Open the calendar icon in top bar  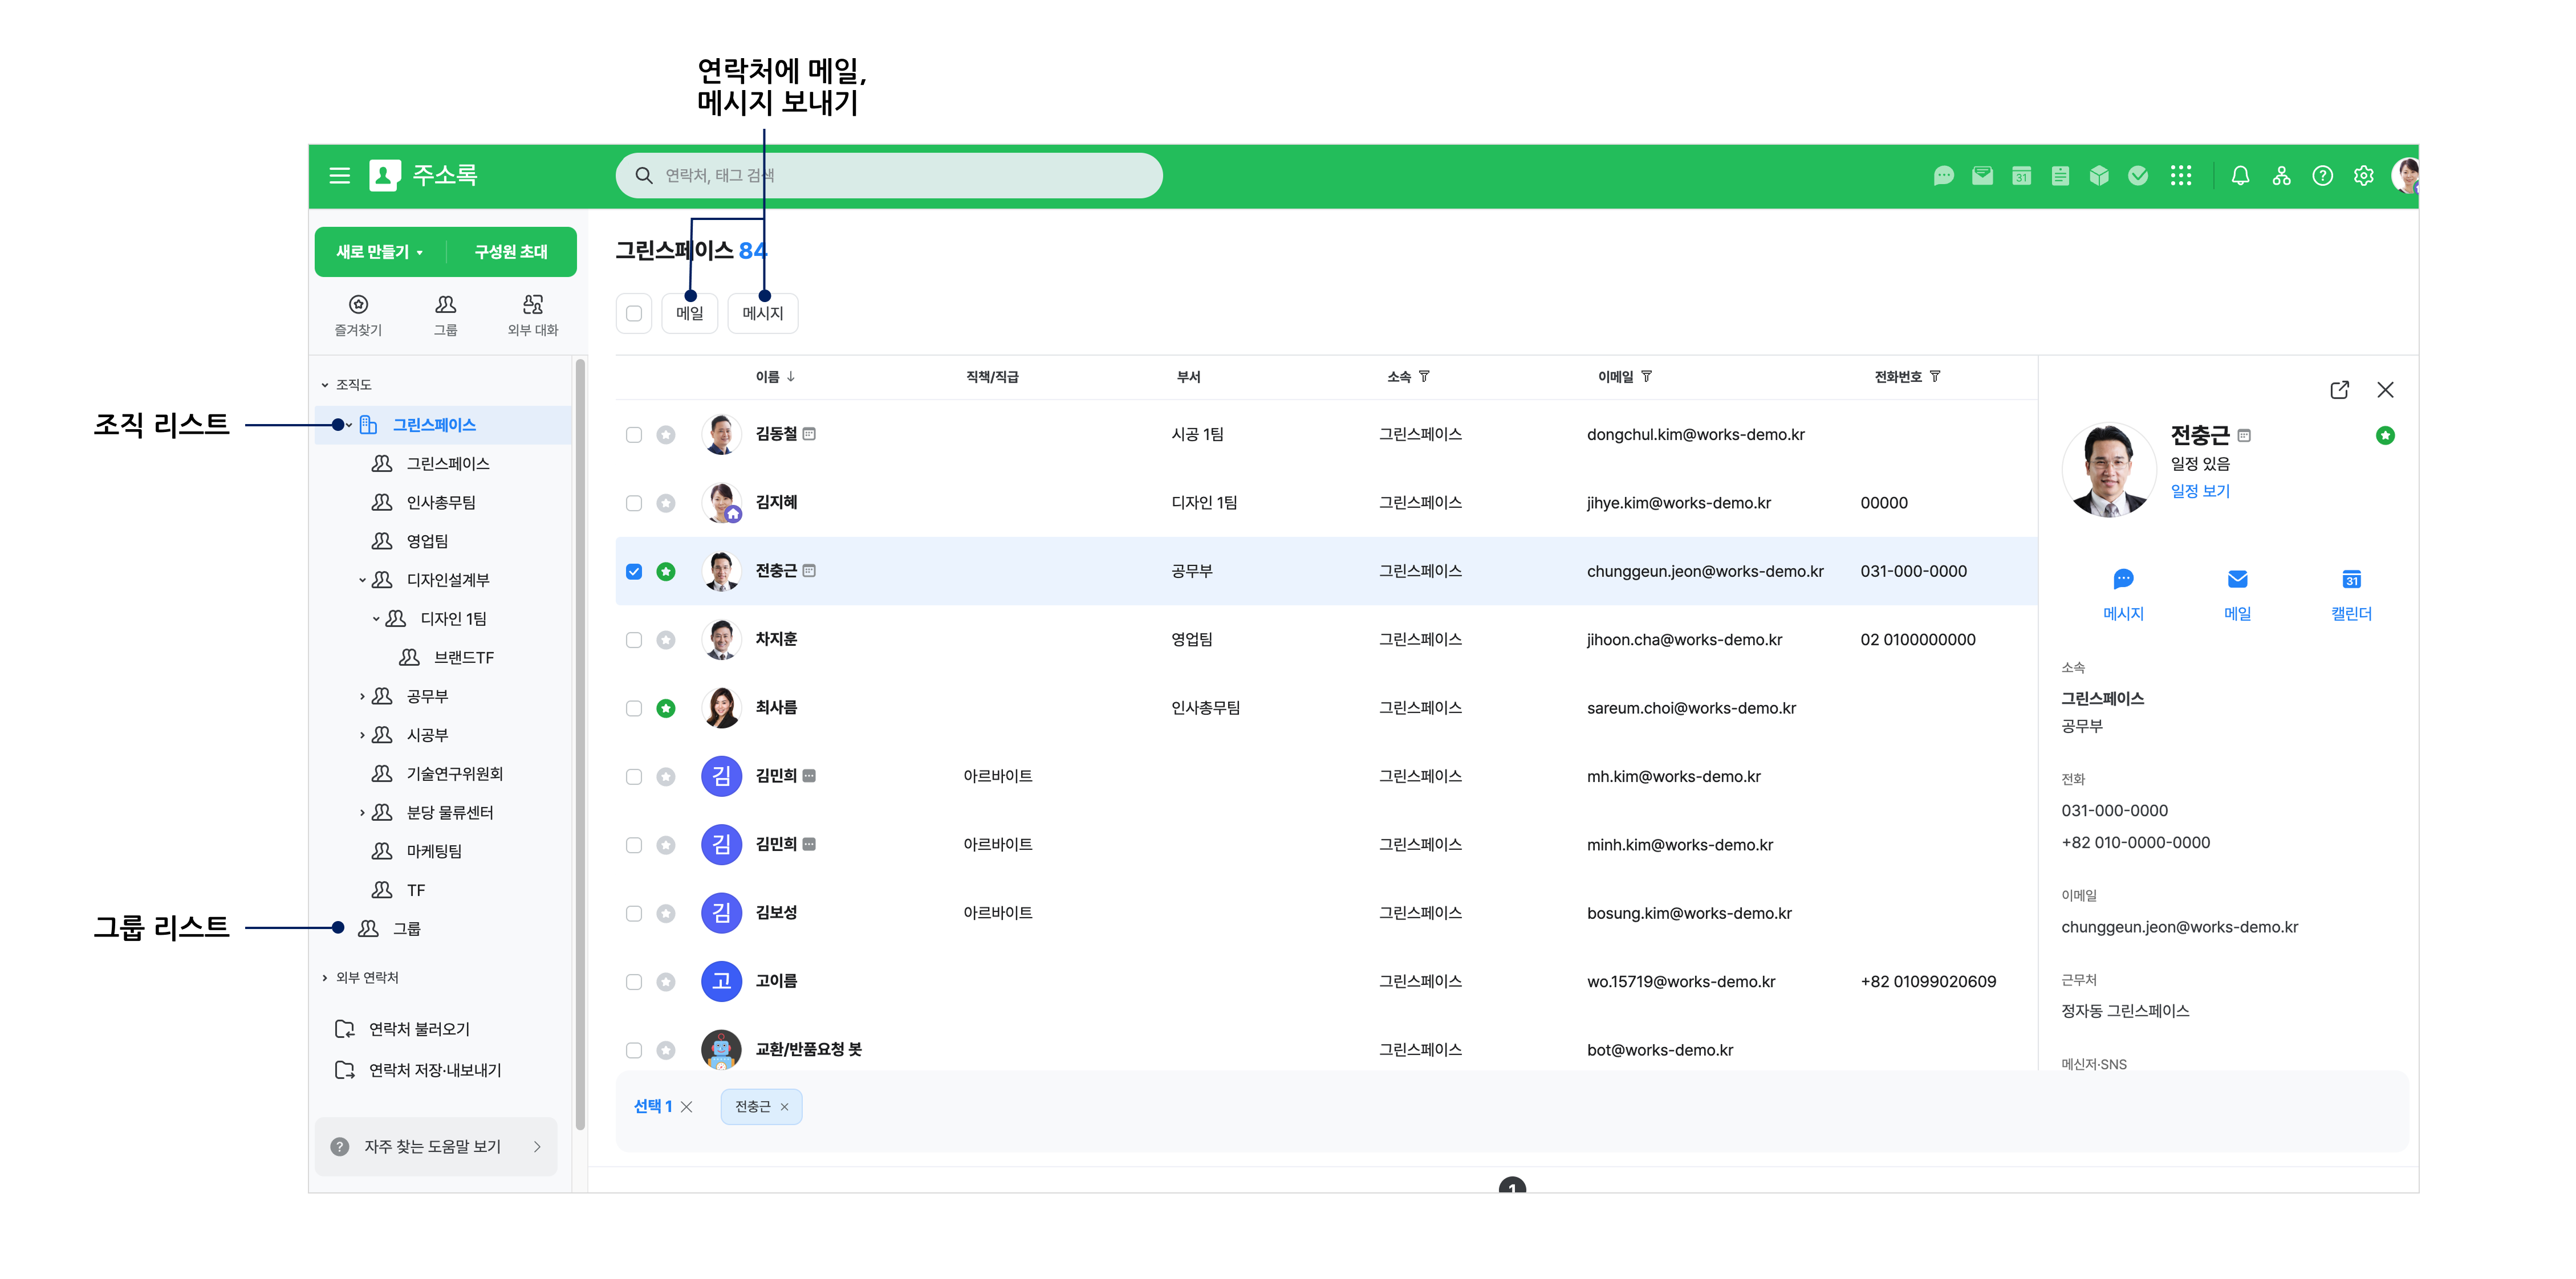point(2021,176)
